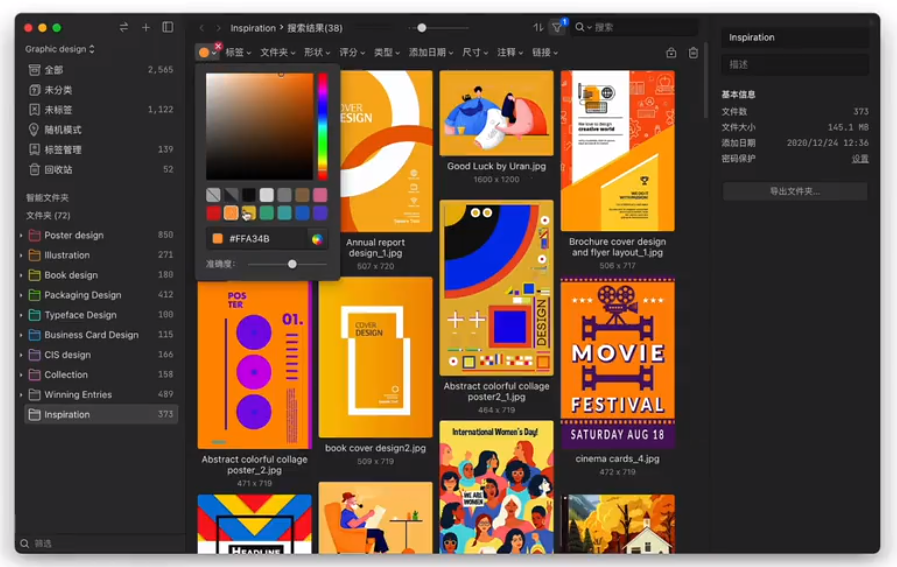The height and width of the screenshot is (567, 897).
Task: Click the #FFA34B hex input field
Action: pos(259,239)
